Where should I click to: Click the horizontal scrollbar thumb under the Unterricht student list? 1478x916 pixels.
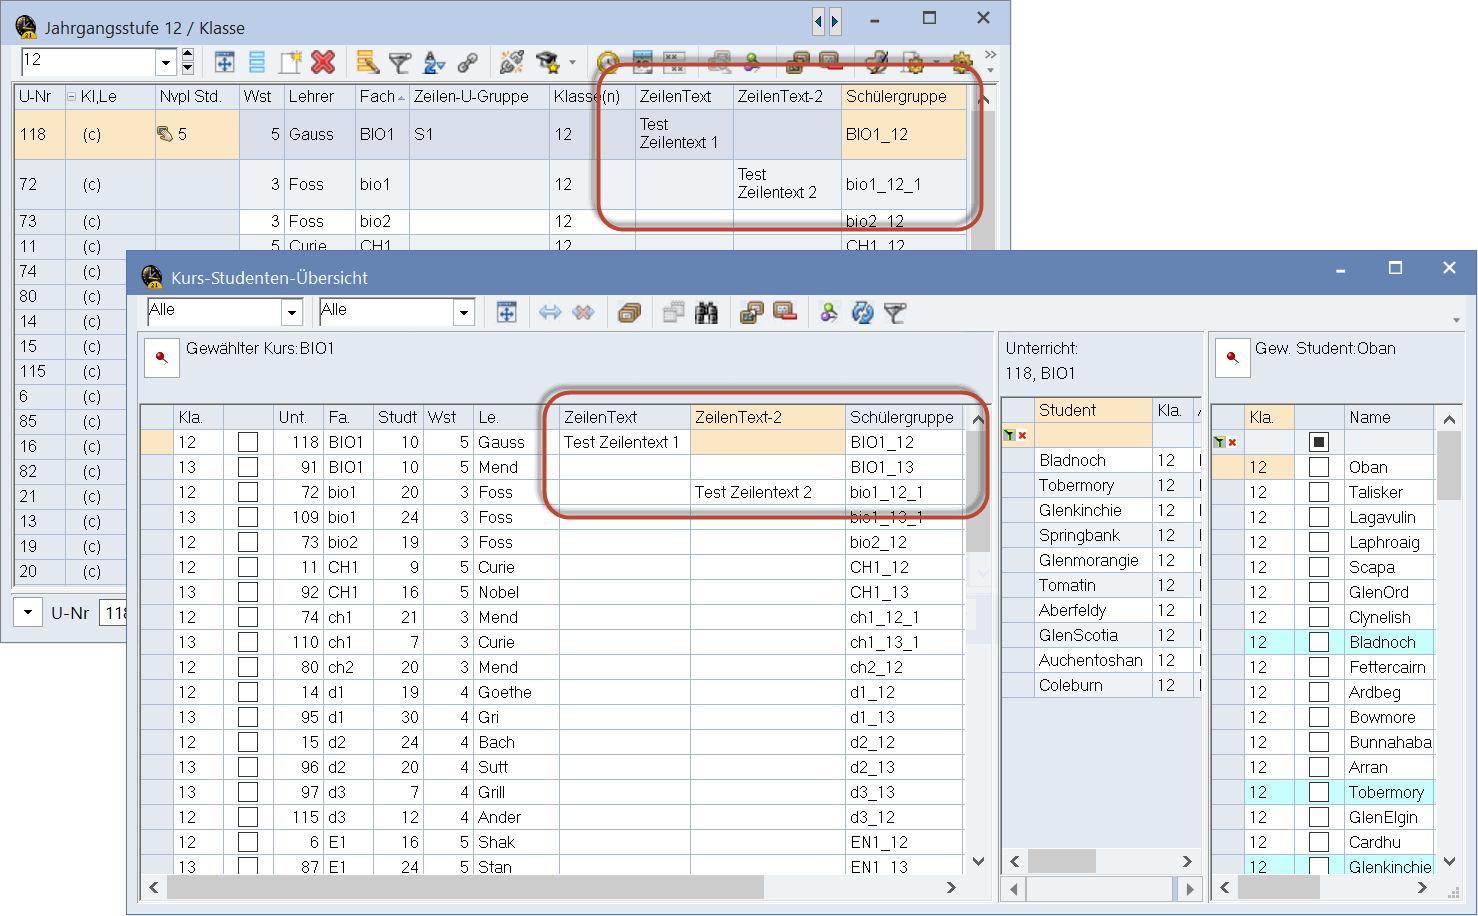[1062, 861]
